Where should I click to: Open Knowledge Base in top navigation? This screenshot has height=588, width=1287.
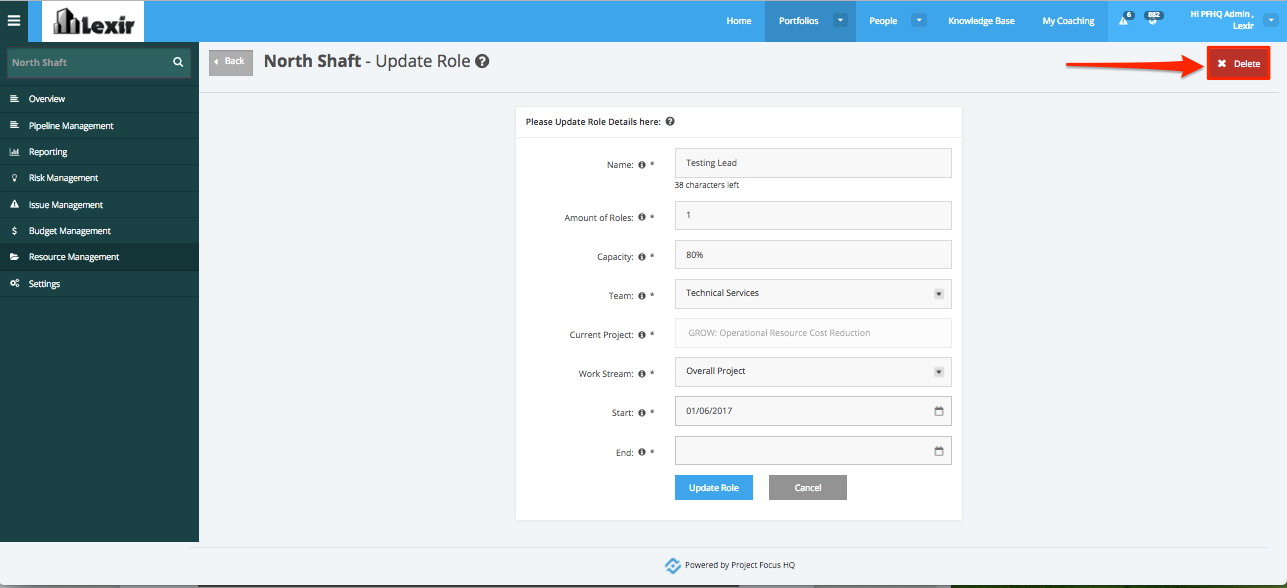click(x=981, y=21)
